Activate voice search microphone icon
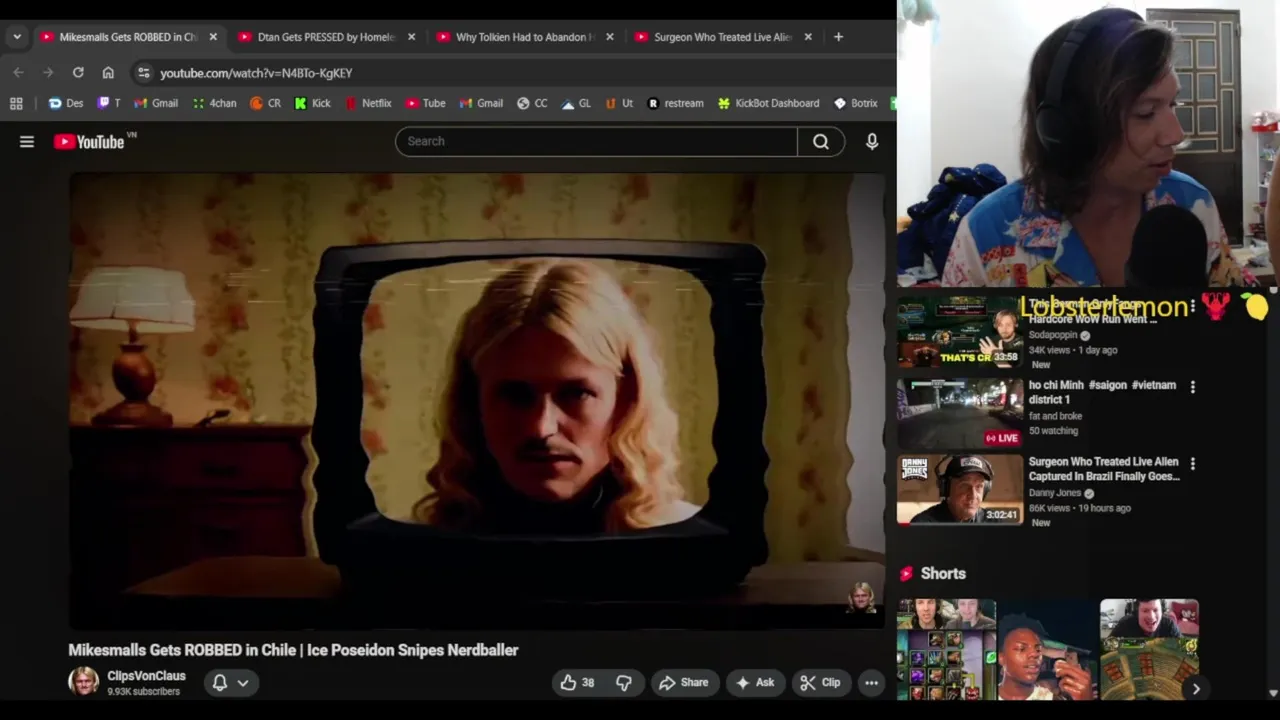This screenshot has height=720, width=1280. coord(872,141)
